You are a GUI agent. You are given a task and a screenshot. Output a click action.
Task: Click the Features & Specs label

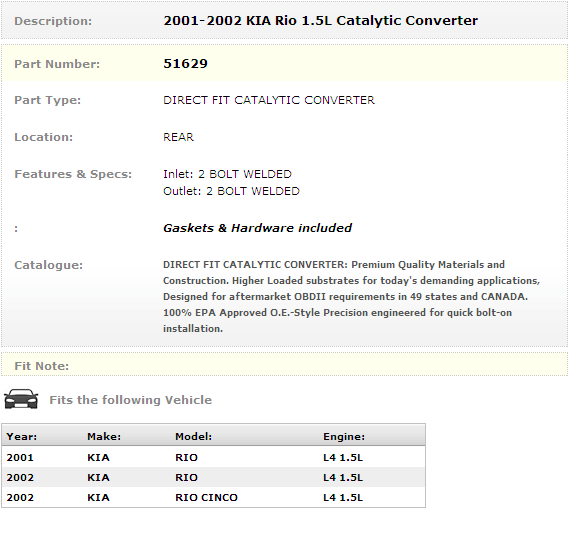point(73,174)
